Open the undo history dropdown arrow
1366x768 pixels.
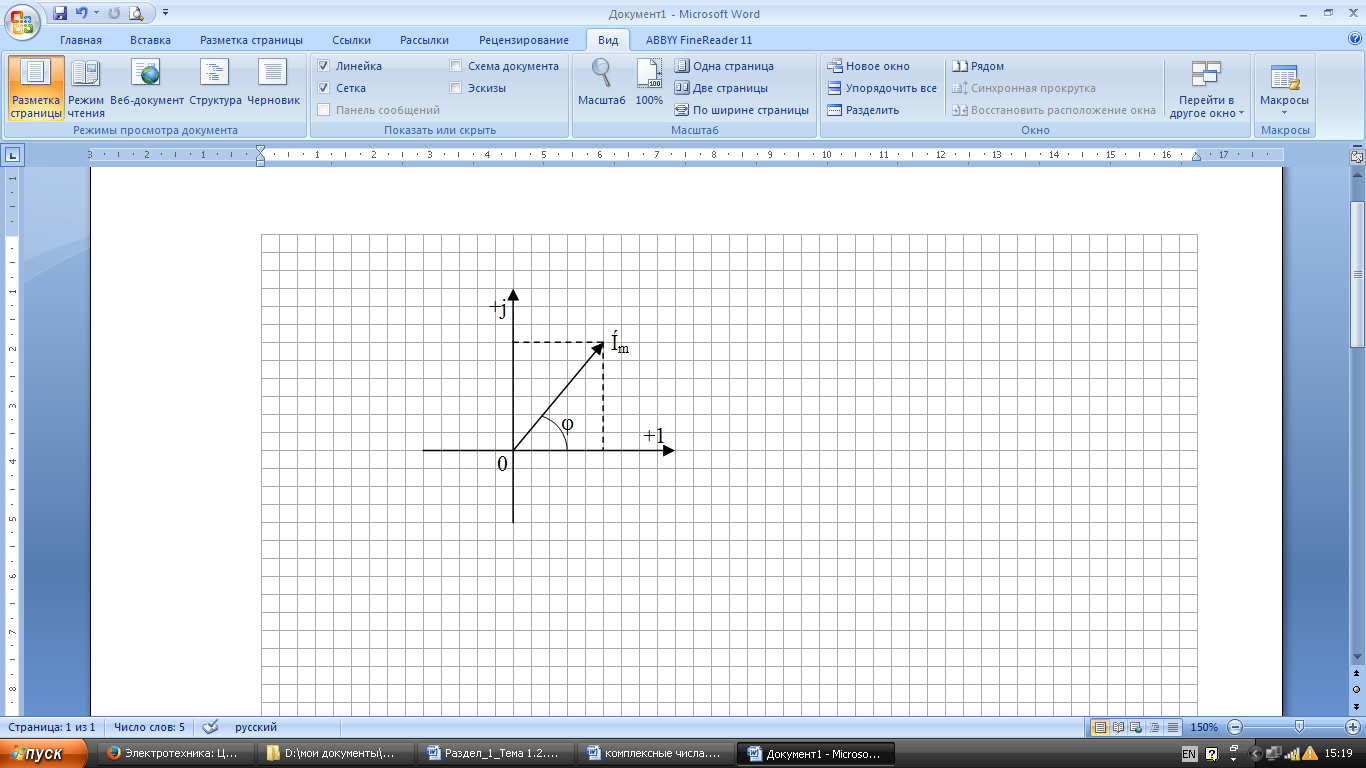[96, 14]
